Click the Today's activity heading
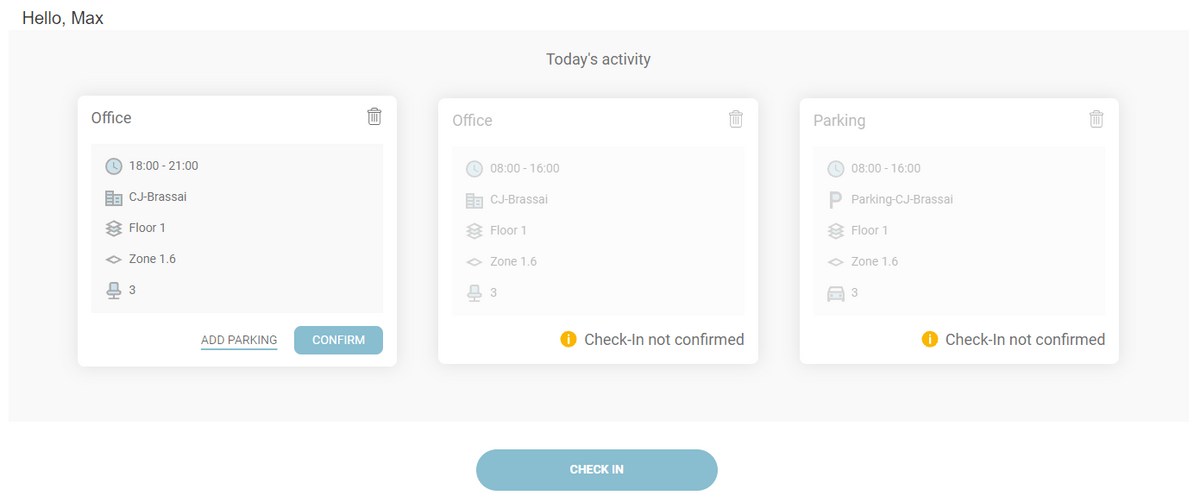This screenshot has width=1200, height=501. (598, 59)
